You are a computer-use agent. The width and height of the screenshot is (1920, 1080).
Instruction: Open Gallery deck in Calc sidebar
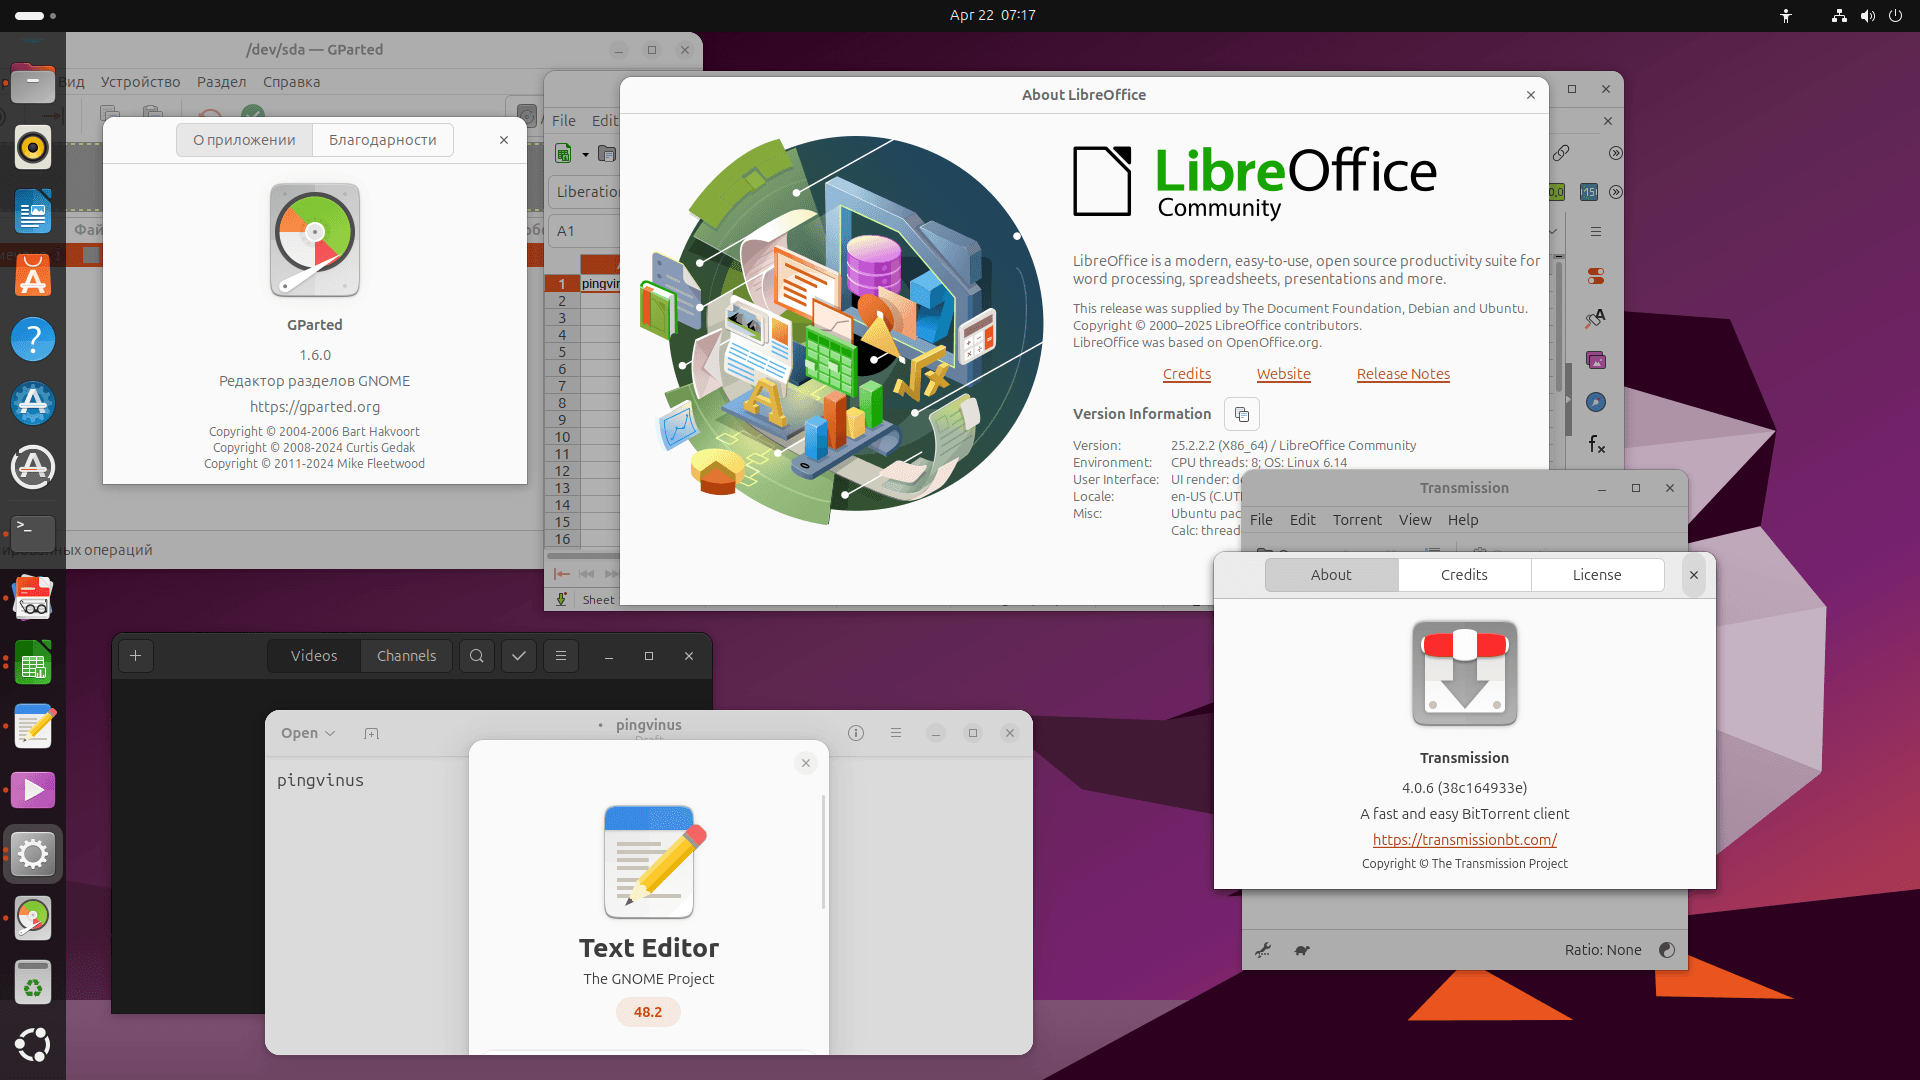(x=1596, y=360)
